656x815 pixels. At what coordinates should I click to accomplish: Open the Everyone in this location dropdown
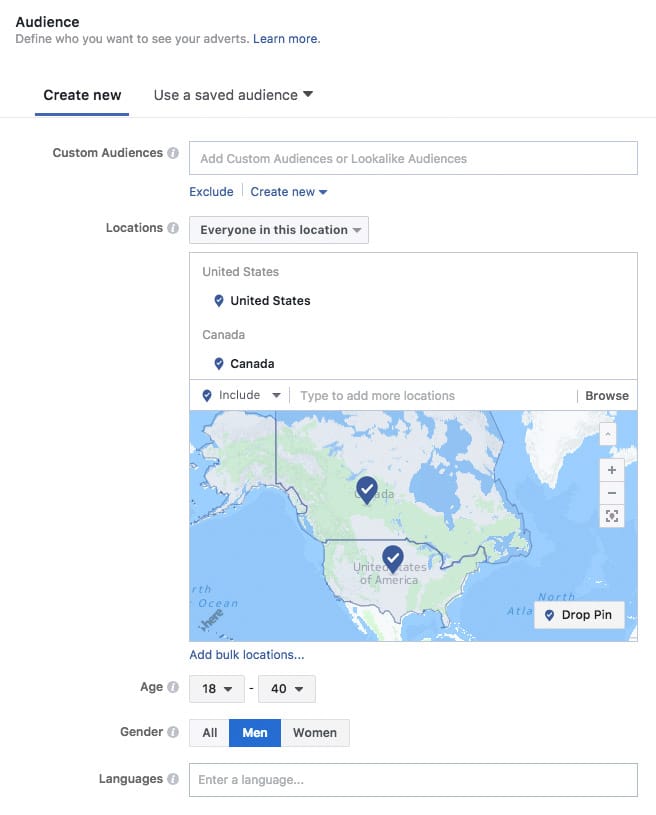coord(279,230)
